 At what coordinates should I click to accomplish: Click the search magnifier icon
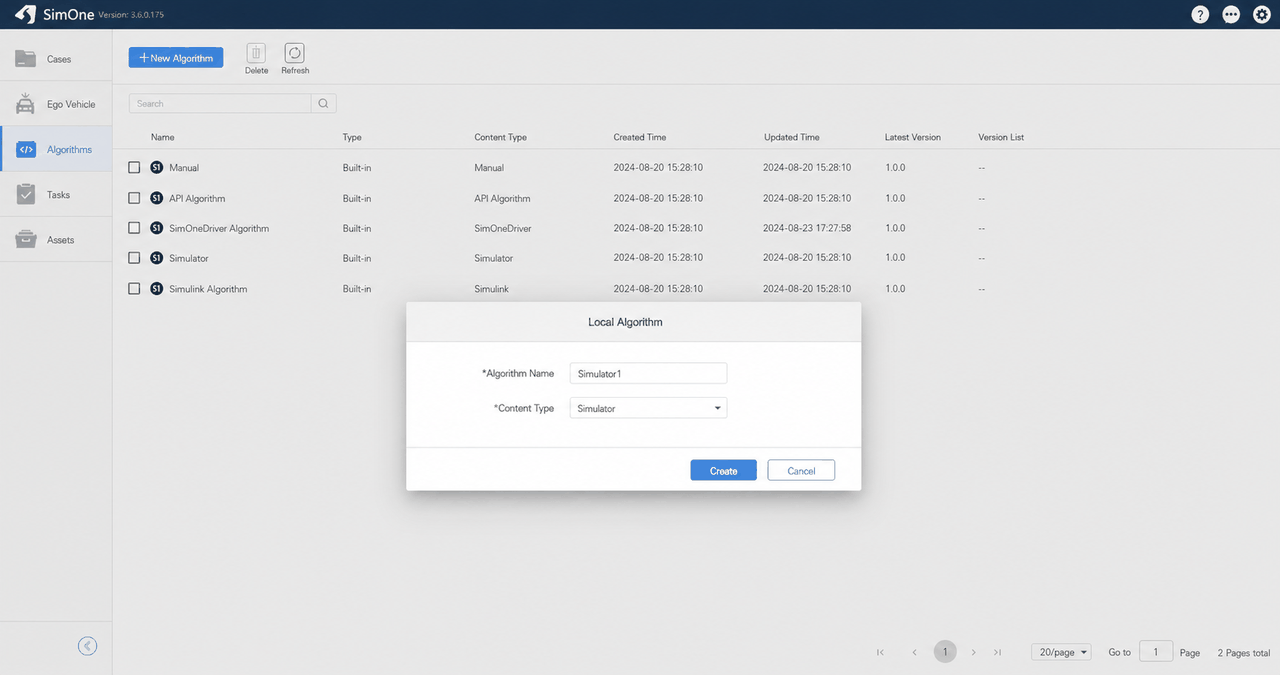323,103
